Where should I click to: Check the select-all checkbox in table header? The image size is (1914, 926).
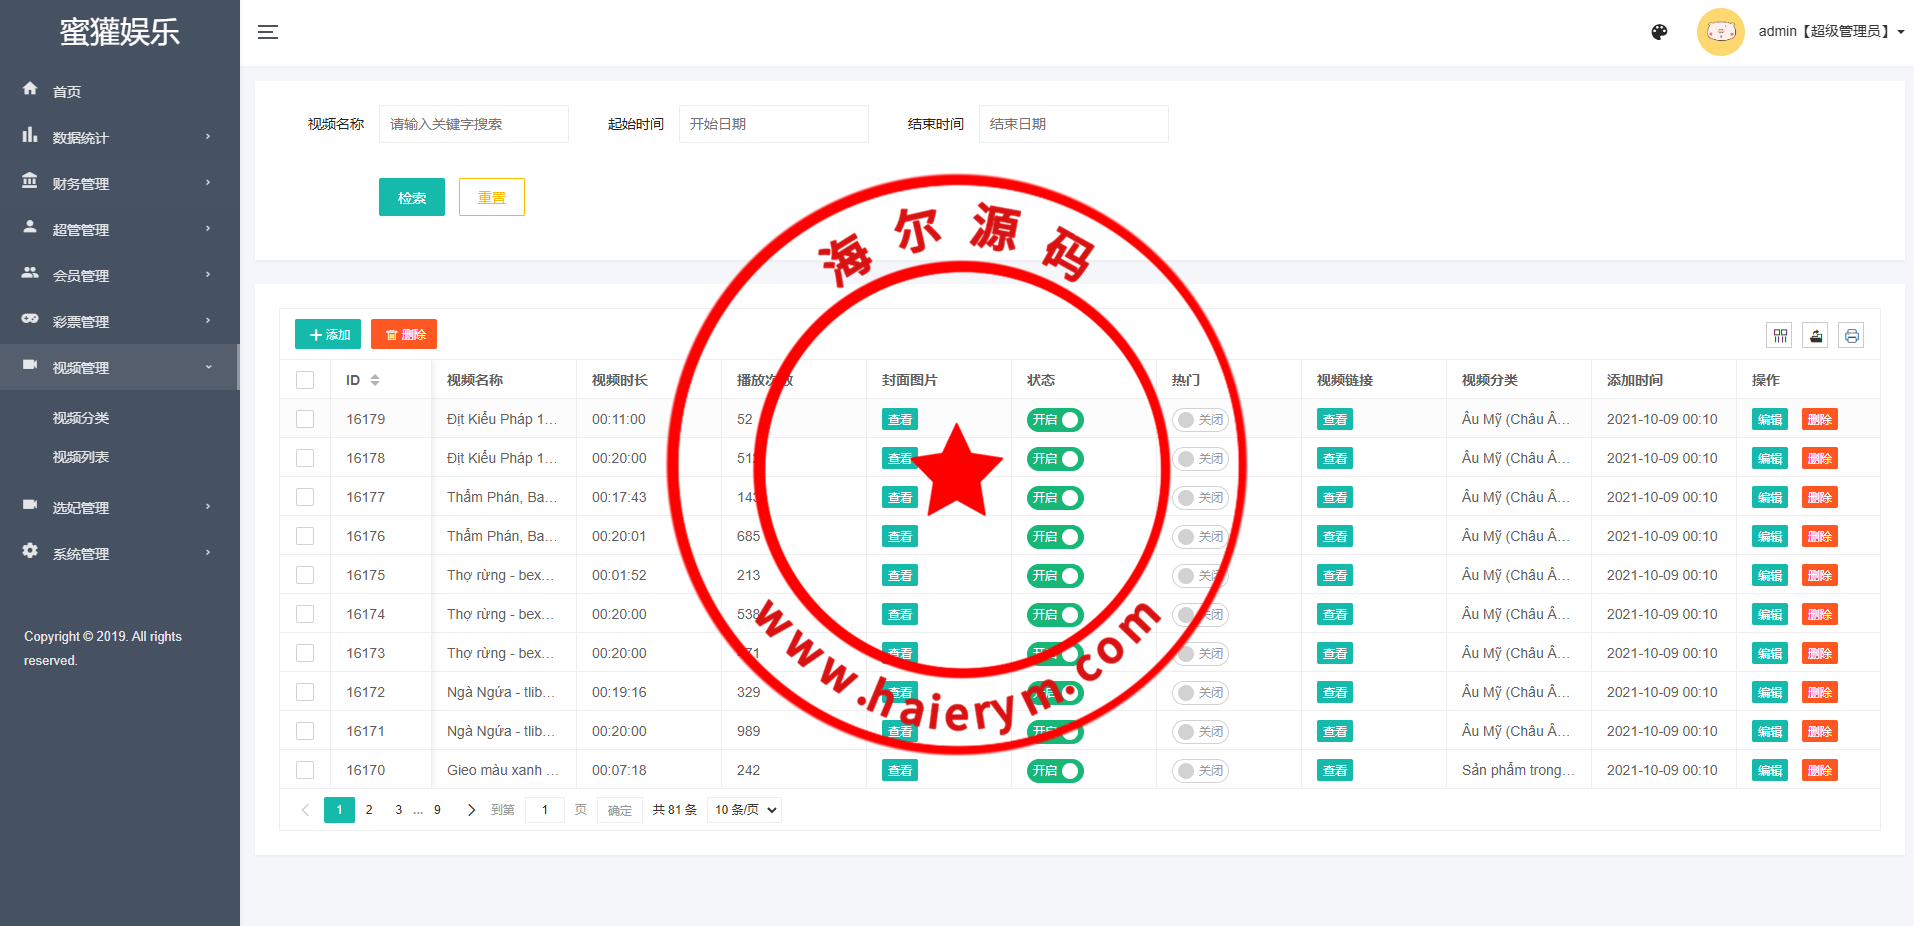pyautogui.click(x=305, y=380)
